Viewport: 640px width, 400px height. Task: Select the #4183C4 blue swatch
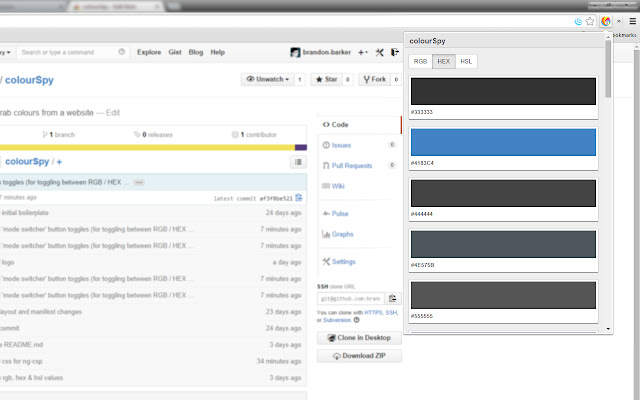point(503,142)
